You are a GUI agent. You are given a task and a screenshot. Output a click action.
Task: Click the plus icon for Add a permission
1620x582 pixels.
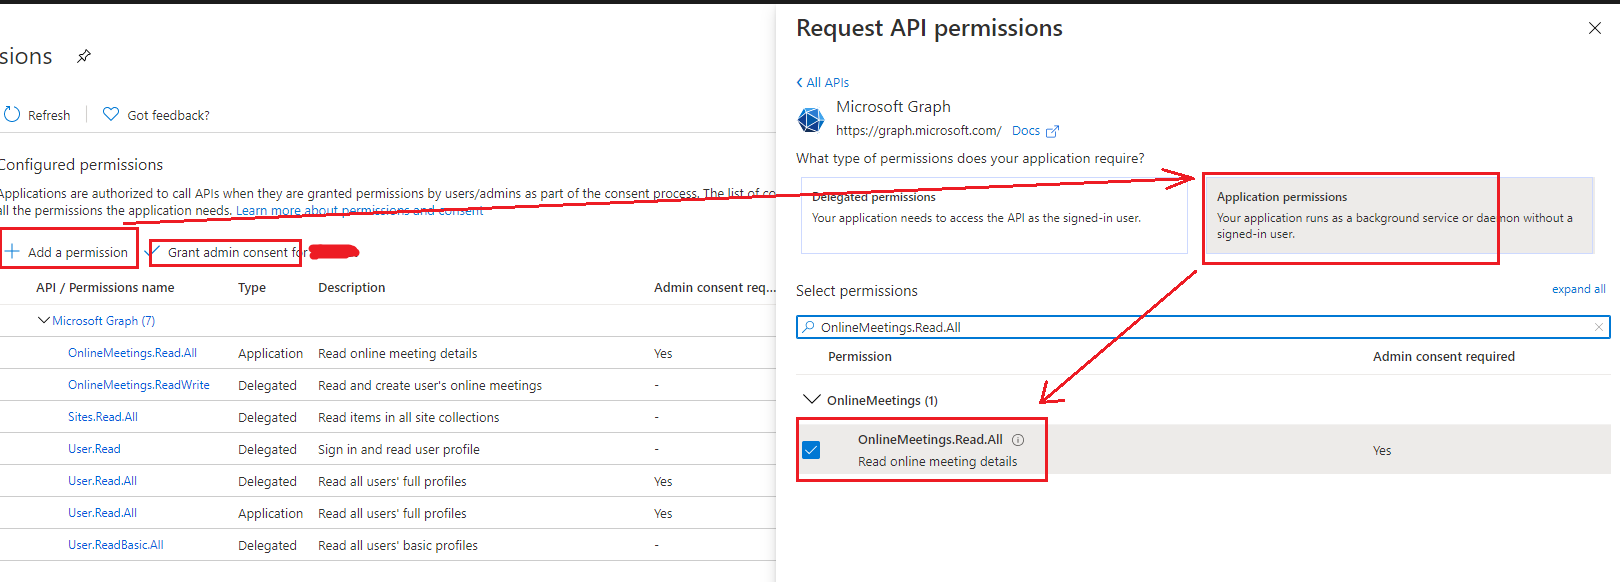click(x=13, y=251)
